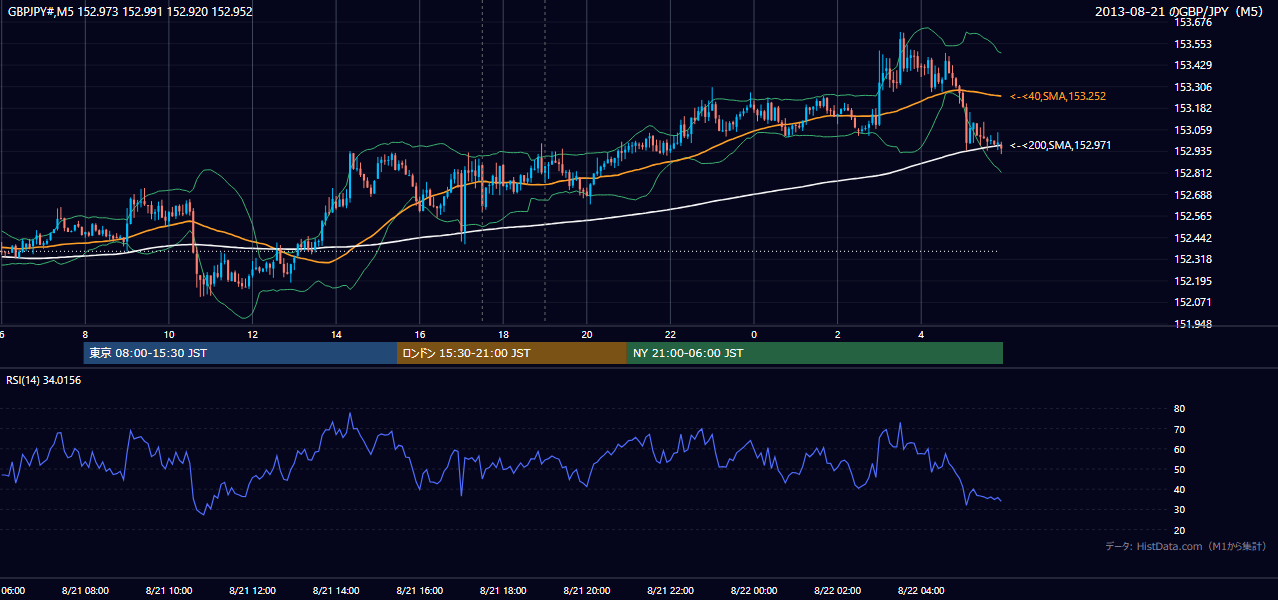
Task: Click the 153.553 price axis label
Action: (1192, 44)
